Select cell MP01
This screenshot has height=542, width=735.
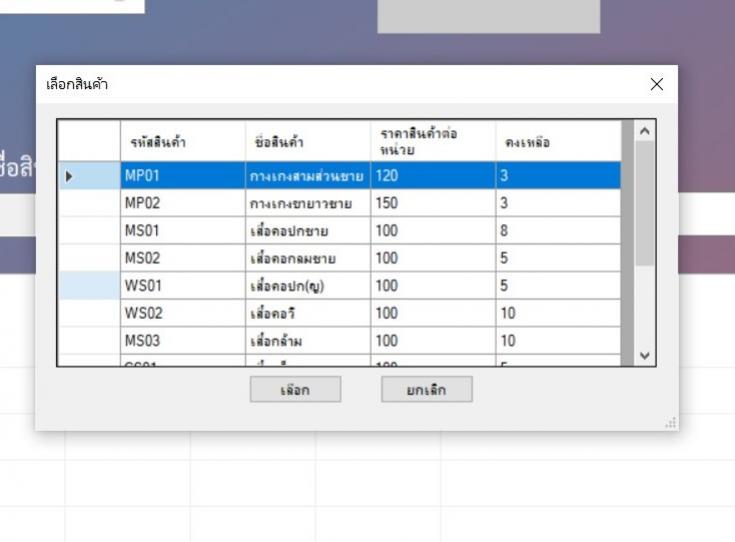tap(183, 175)
